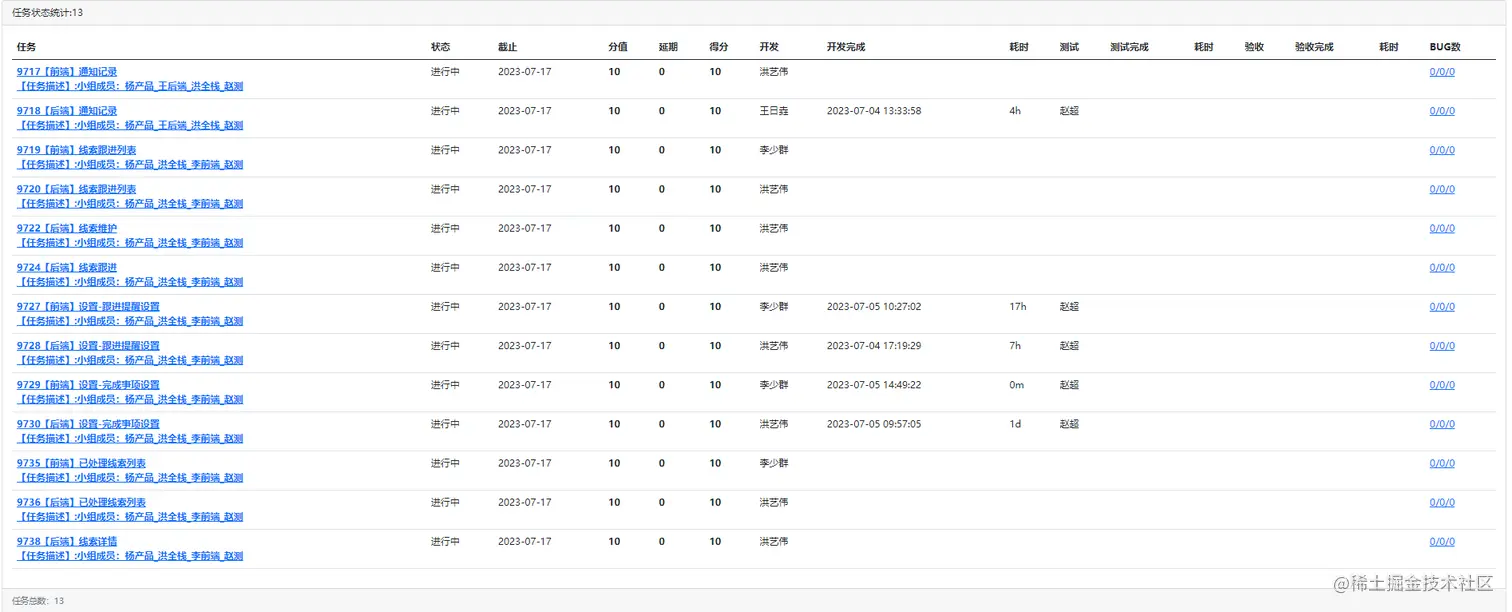
Task: Open the 0/0/0 BUG link for task 9717
Action: tap(1442, 72)
